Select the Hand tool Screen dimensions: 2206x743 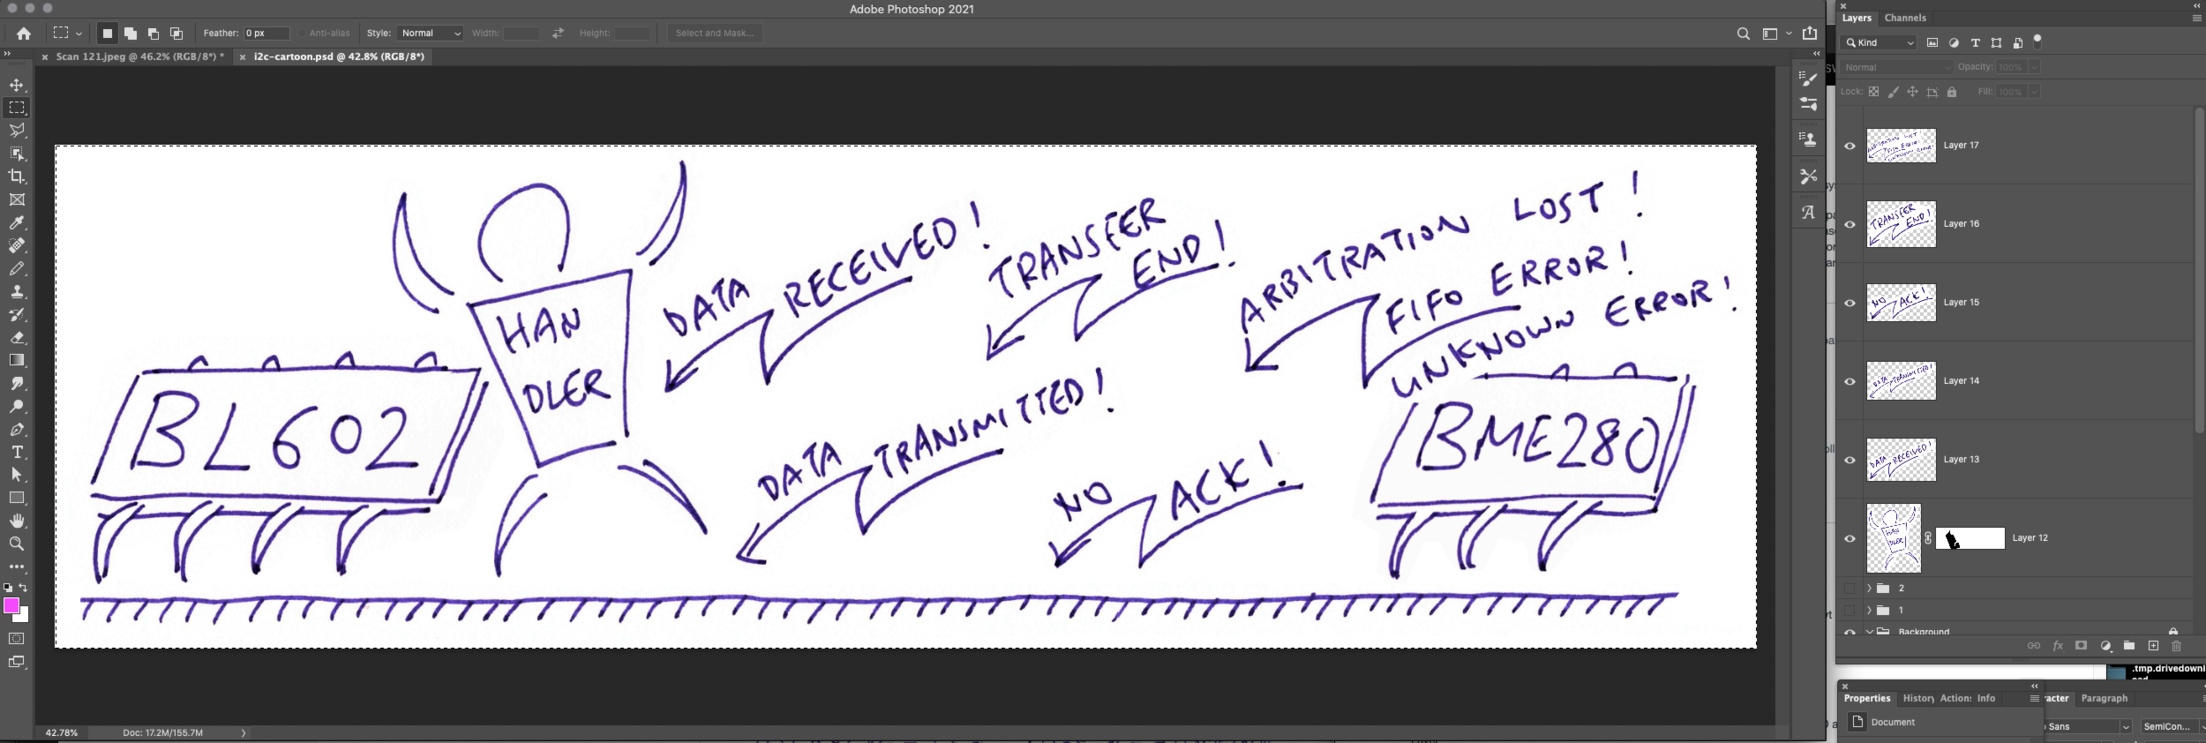pos(17,521)
